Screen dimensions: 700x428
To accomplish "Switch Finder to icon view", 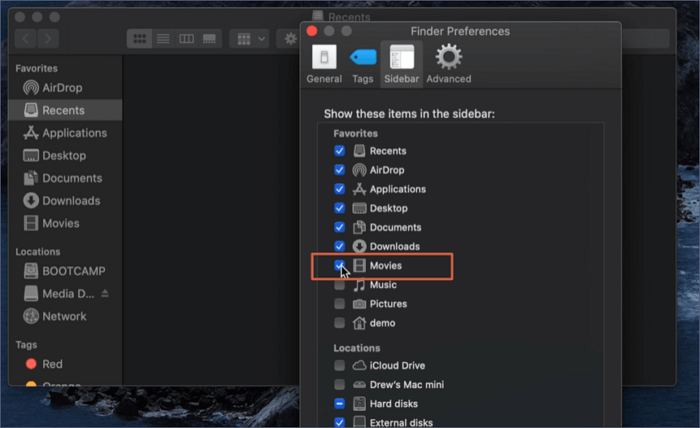I will [139, 38].
